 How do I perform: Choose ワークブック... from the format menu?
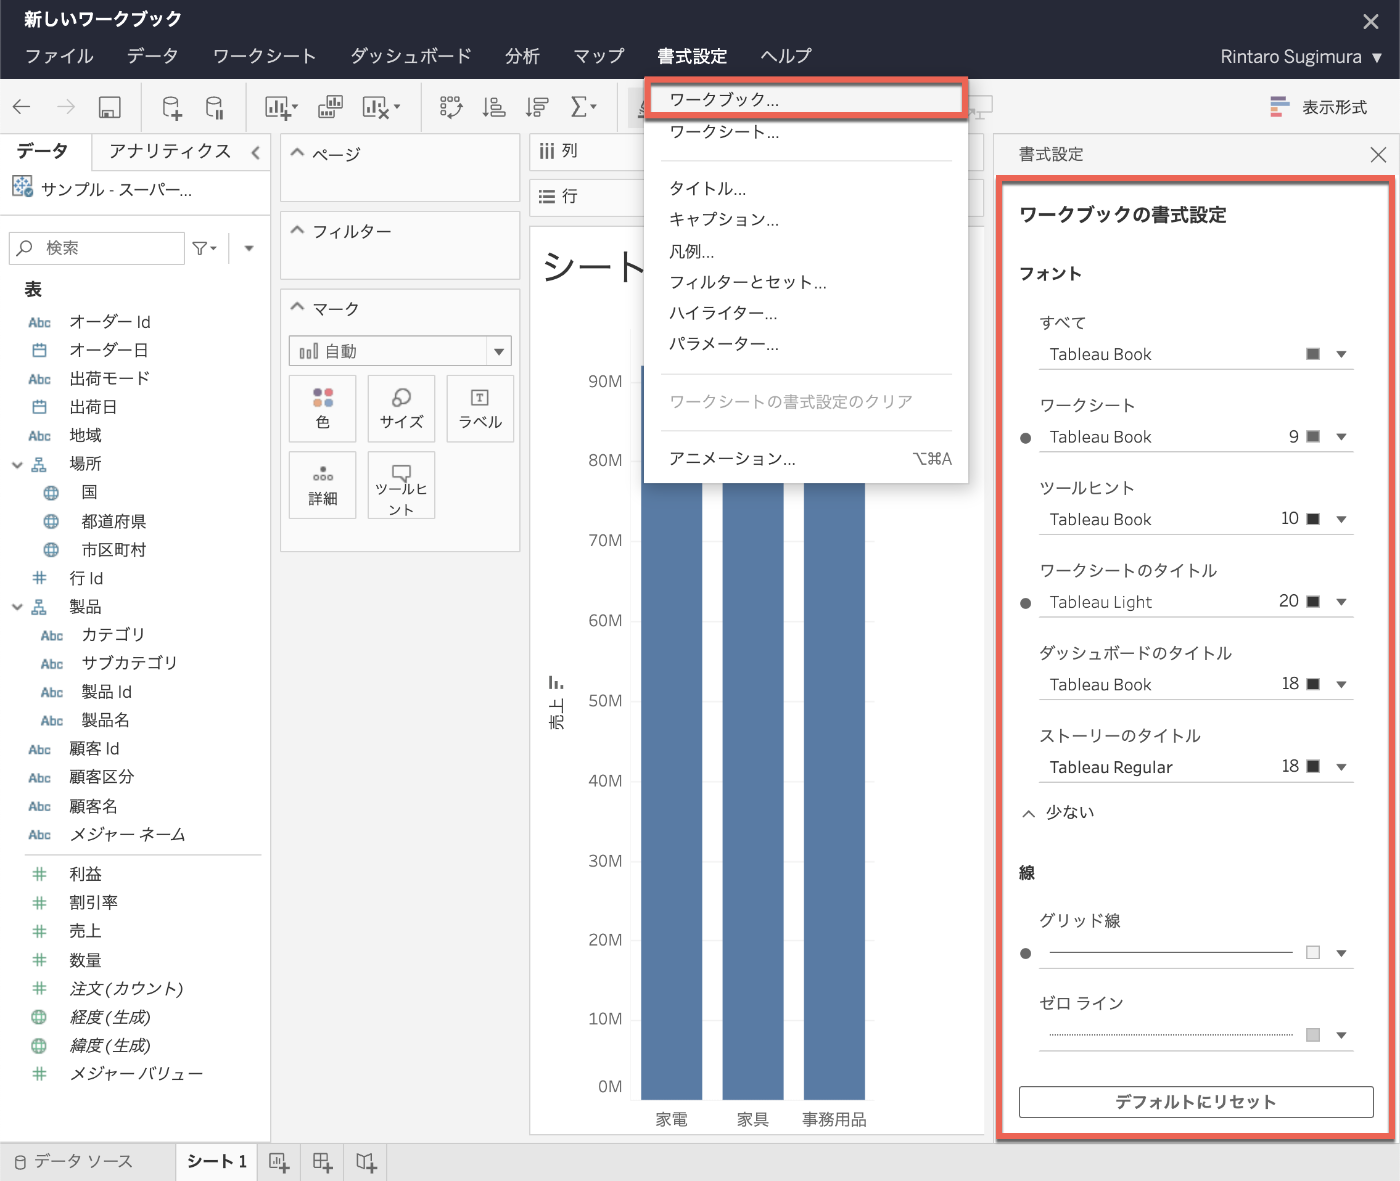(805, 99)
